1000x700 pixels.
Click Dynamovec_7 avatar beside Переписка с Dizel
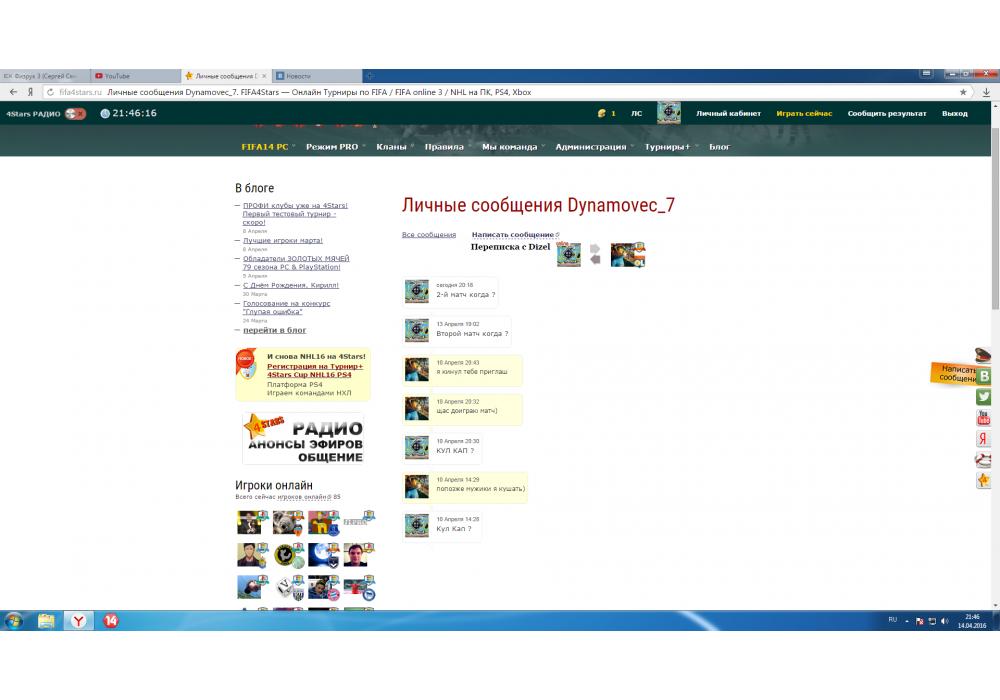click(568, 254)
